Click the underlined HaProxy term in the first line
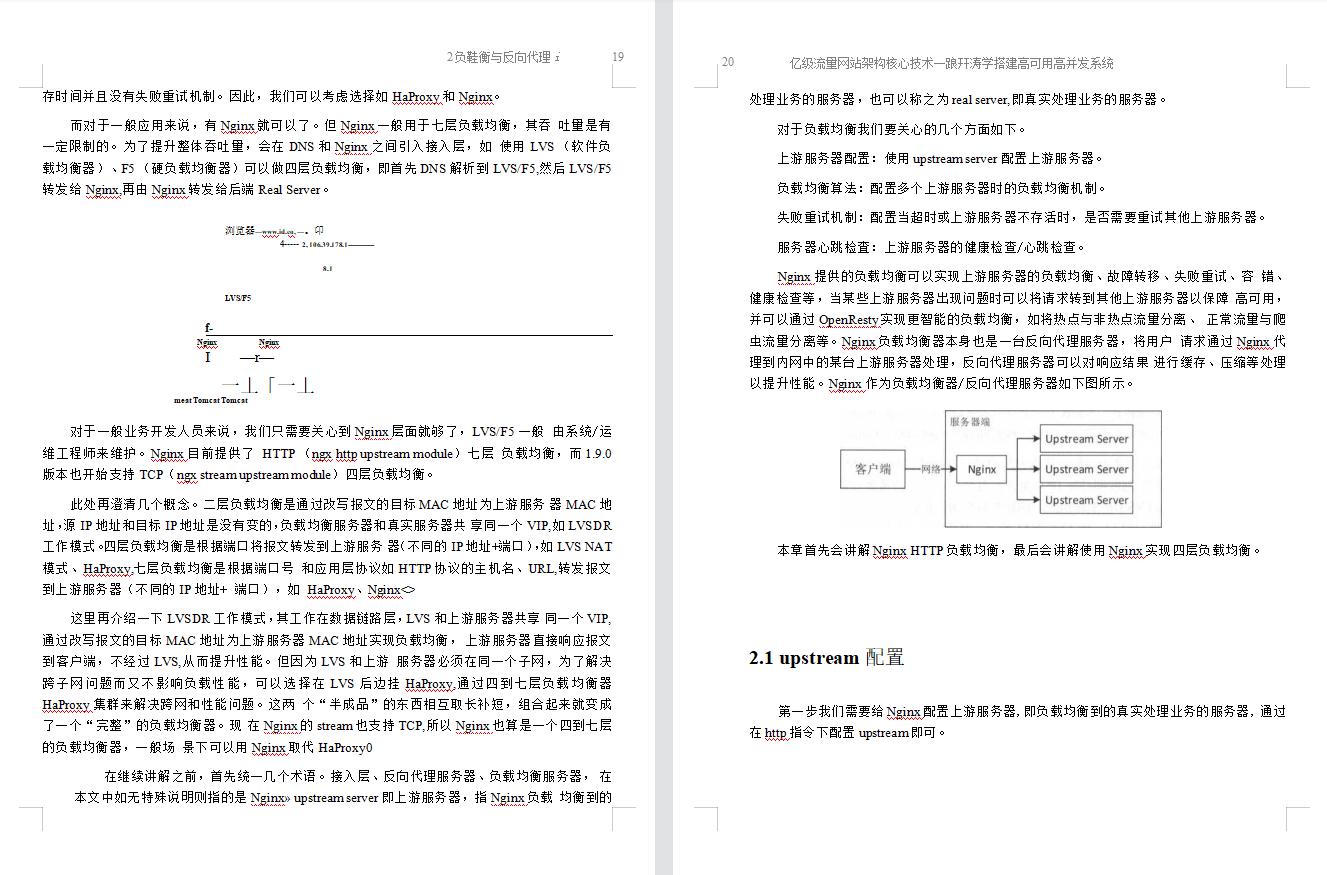 [416, 97]
